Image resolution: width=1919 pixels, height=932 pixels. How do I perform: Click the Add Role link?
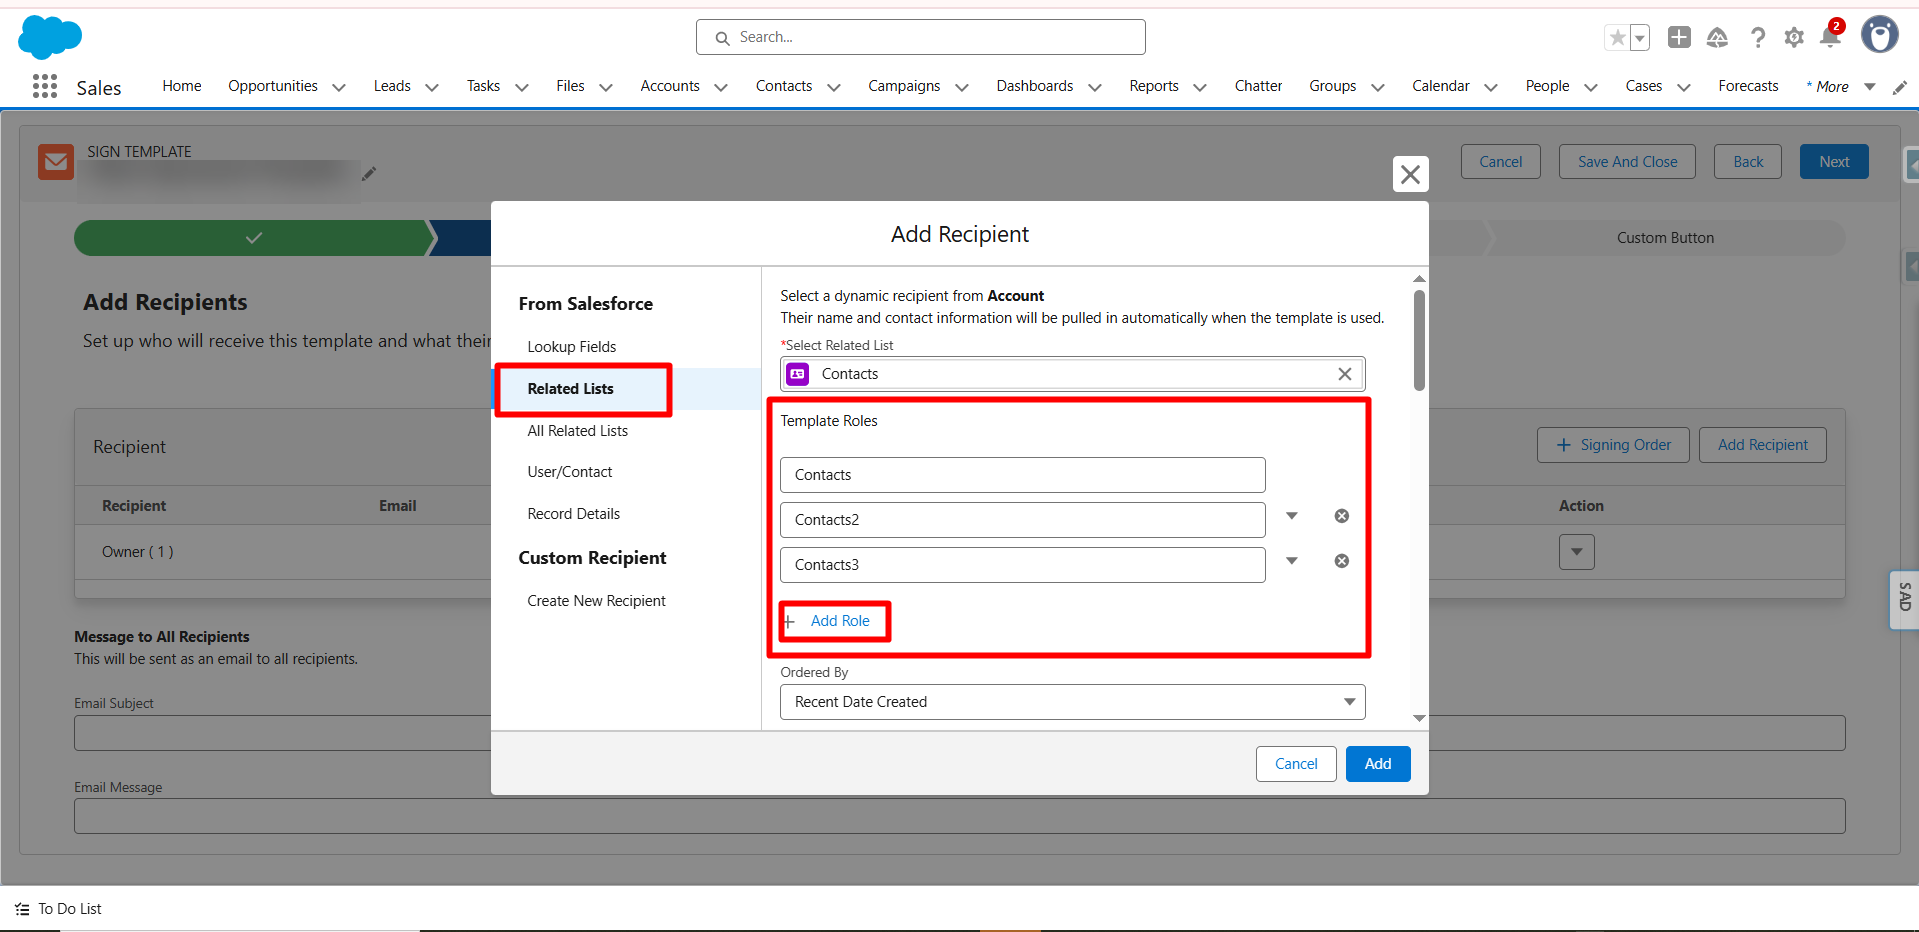click(839, 621)
